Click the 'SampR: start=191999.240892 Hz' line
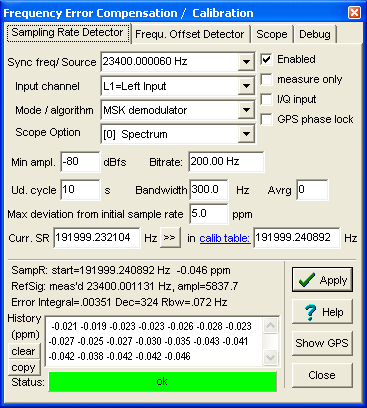This screenshot has height=408, width=367. coord(121,270)
